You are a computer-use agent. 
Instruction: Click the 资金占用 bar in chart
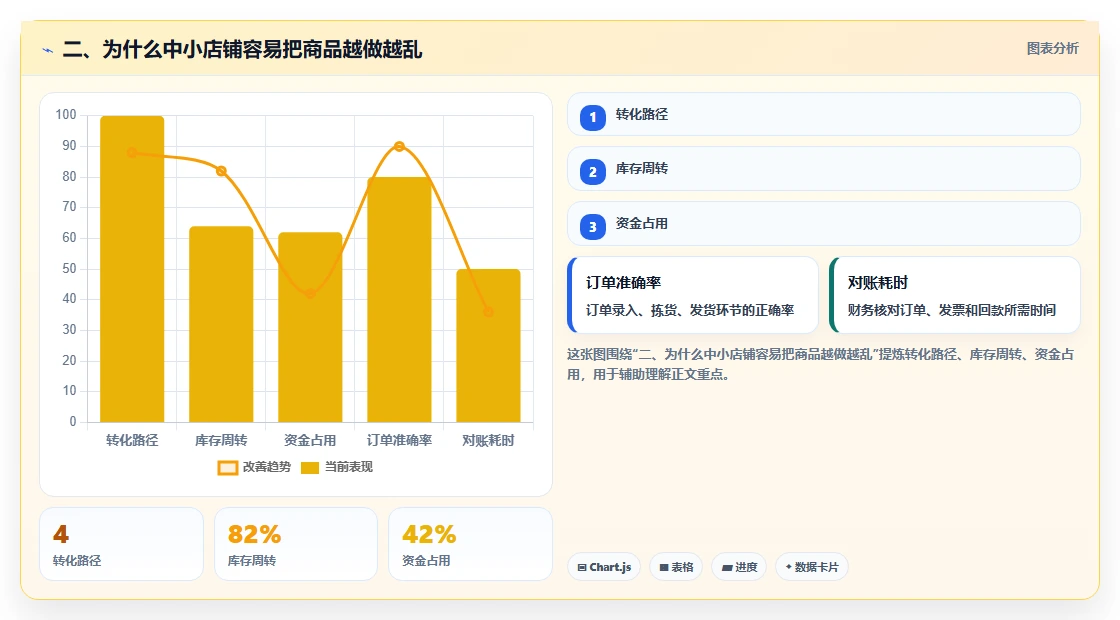pyautogui.click(x=310, y=327)
